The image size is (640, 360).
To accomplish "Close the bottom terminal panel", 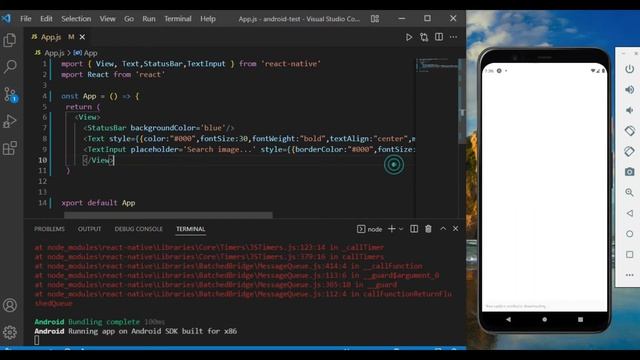I will coord(456,229).
